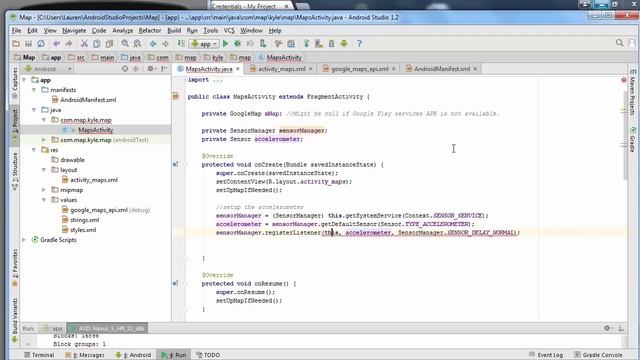Click the Paste icon in toolbar
The image size is (640, 360).
[x=109, y=44]
